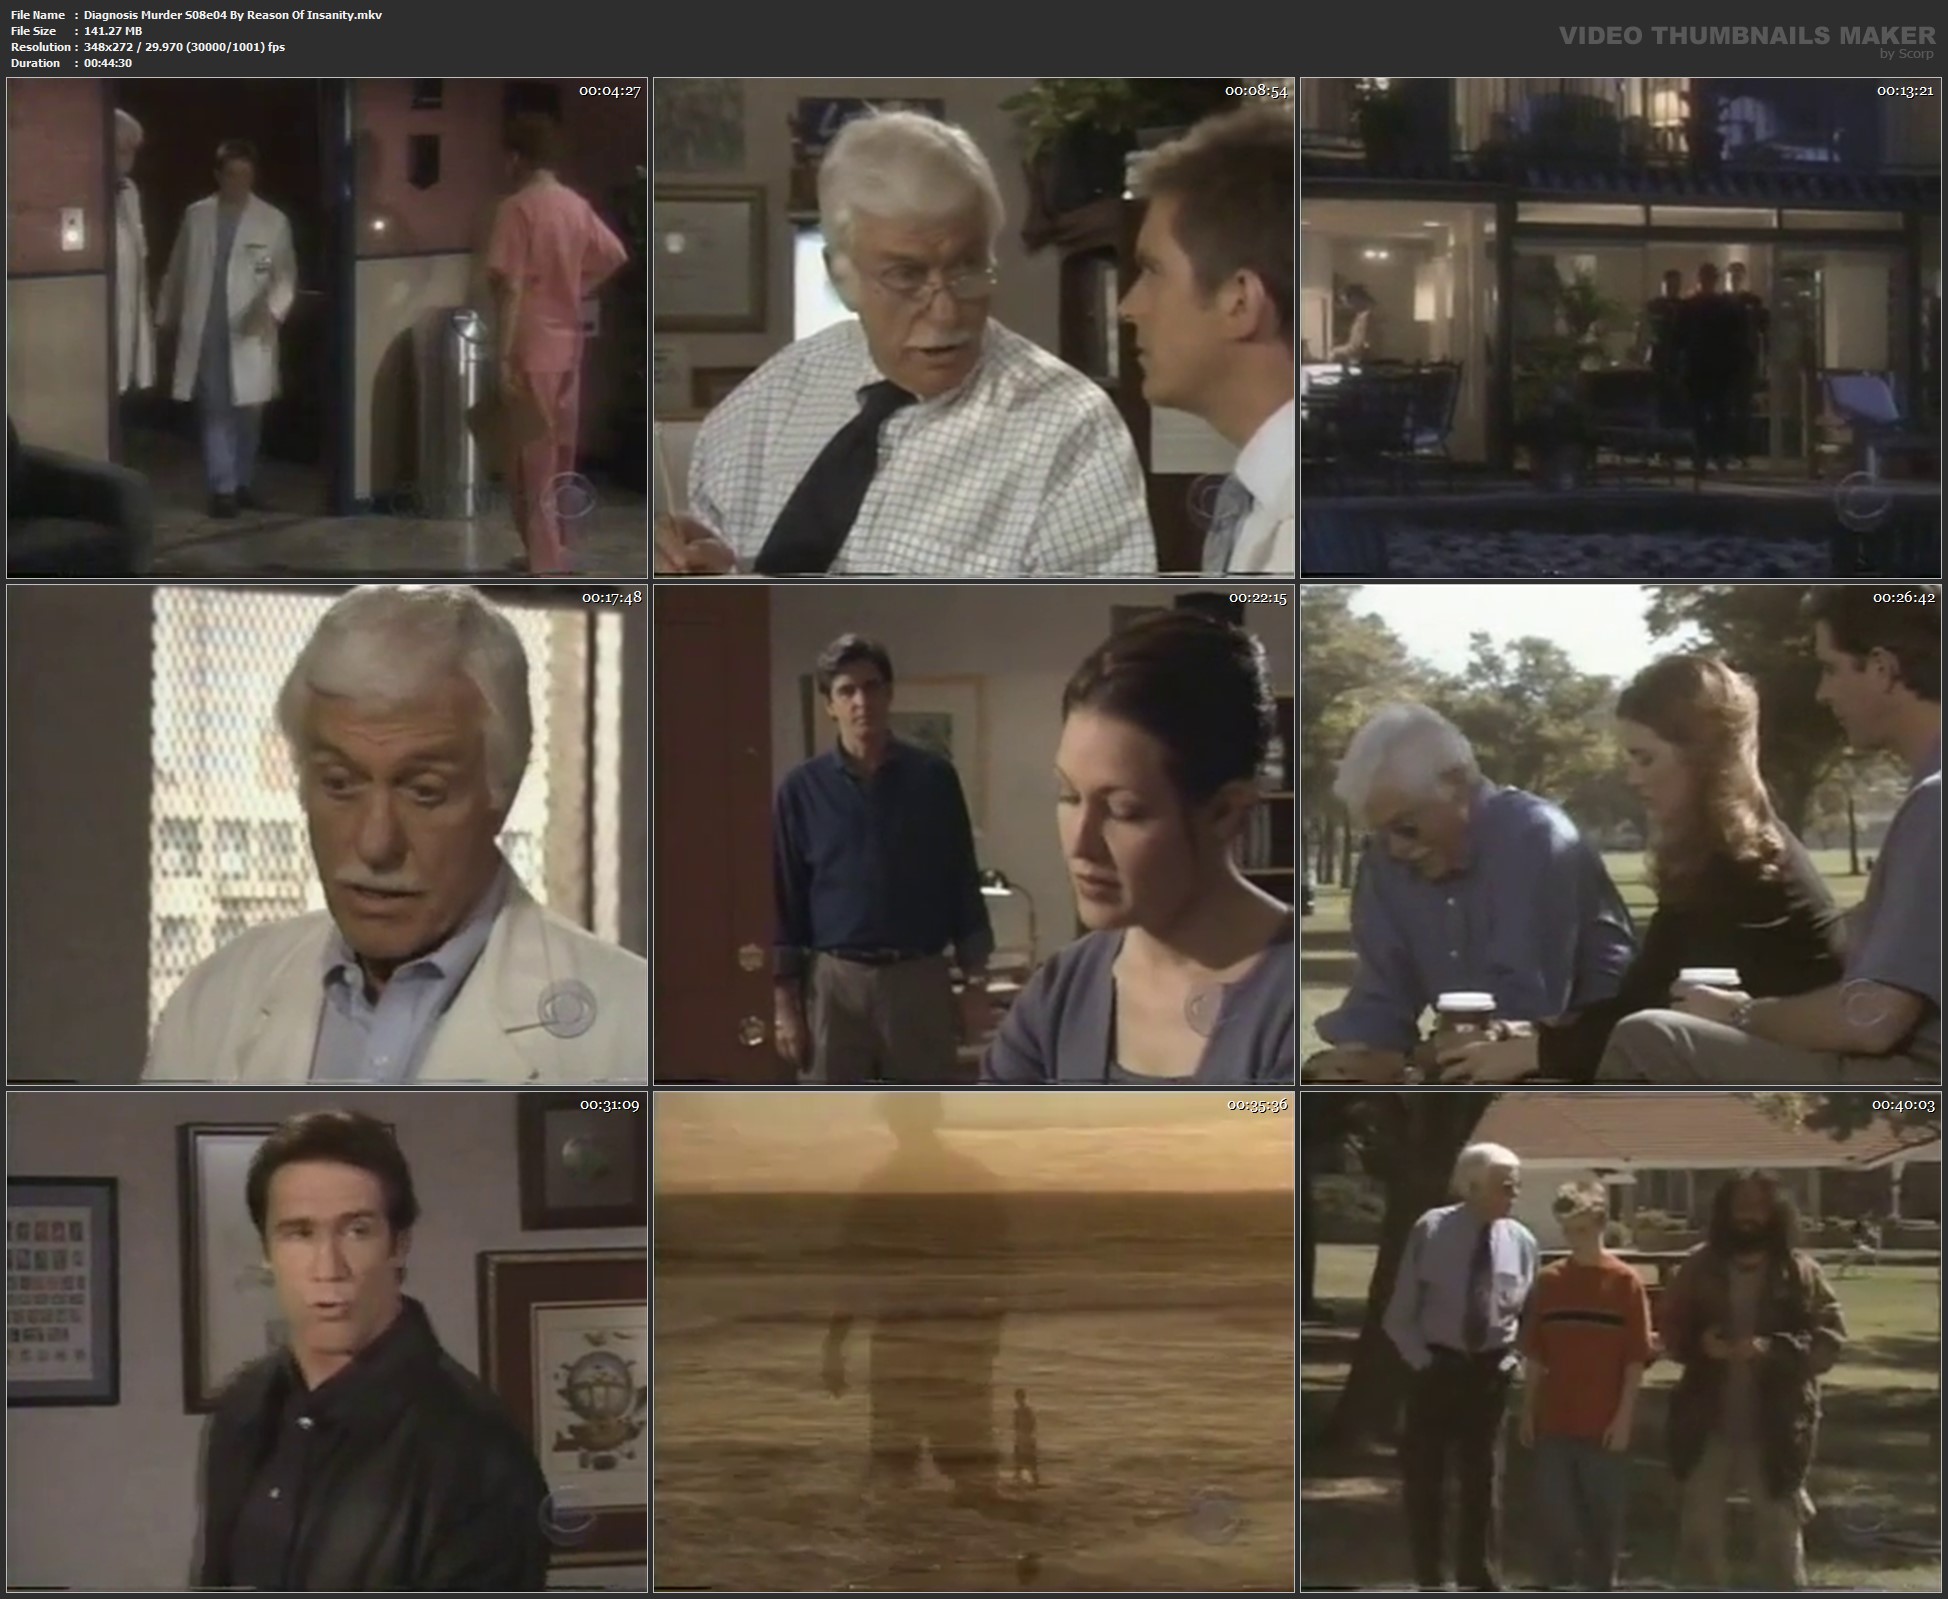Click the 00:13:21 timestamp label
1948x1599 pixels.
click(x=1903, y=91)
